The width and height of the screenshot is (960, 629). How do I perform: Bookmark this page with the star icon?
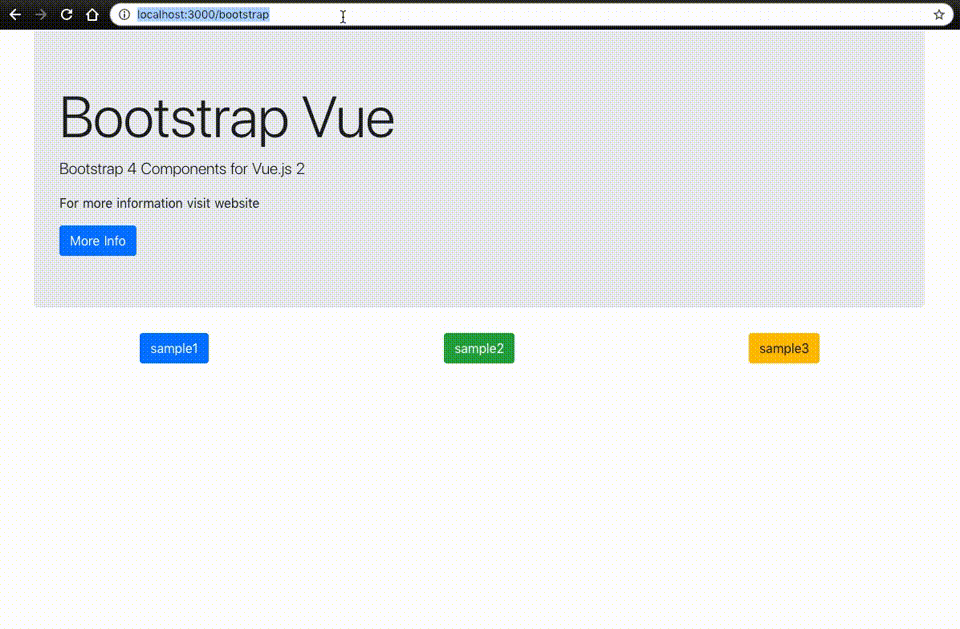pos(939,14)
